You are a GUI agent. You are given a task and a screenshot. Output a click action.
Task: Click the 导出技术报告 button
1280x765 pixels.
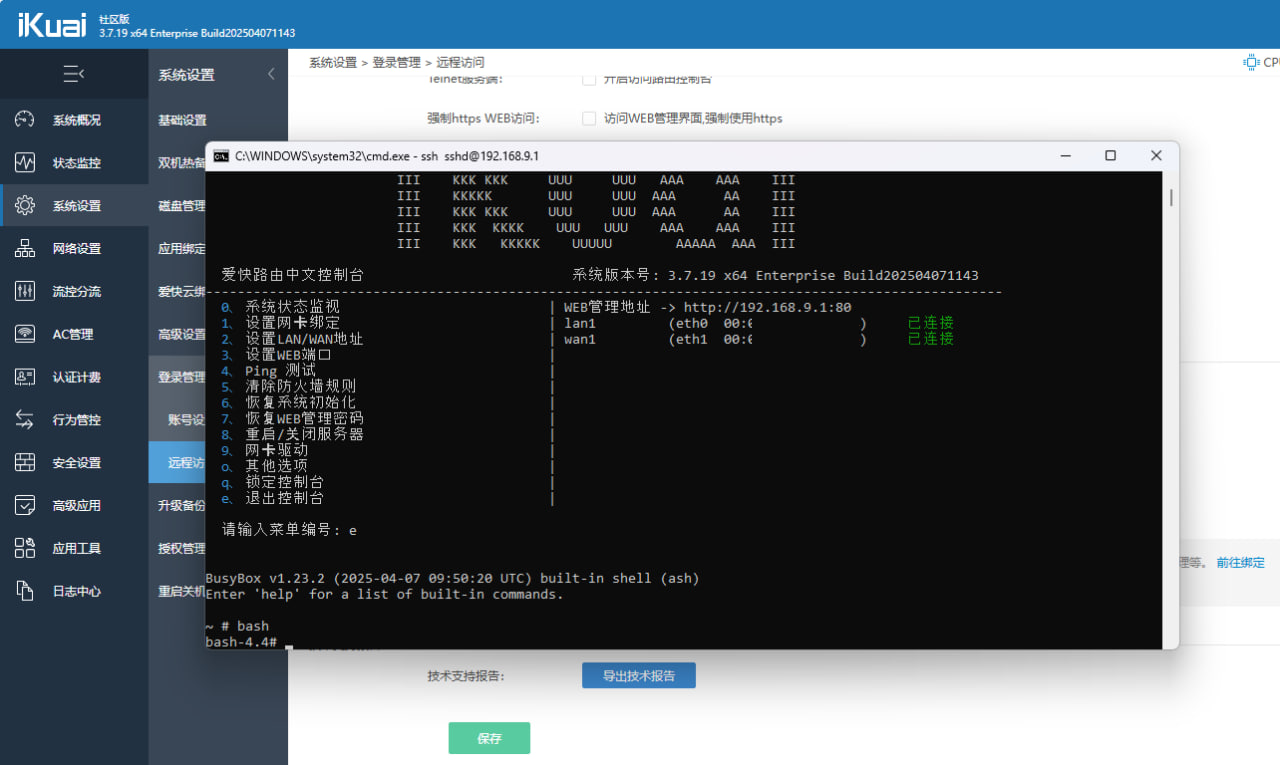[638, 676]
